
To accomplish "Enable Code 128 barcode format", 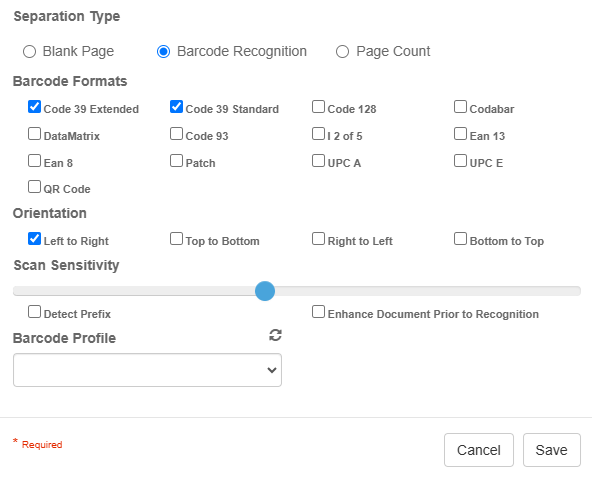I will [318, 107].
